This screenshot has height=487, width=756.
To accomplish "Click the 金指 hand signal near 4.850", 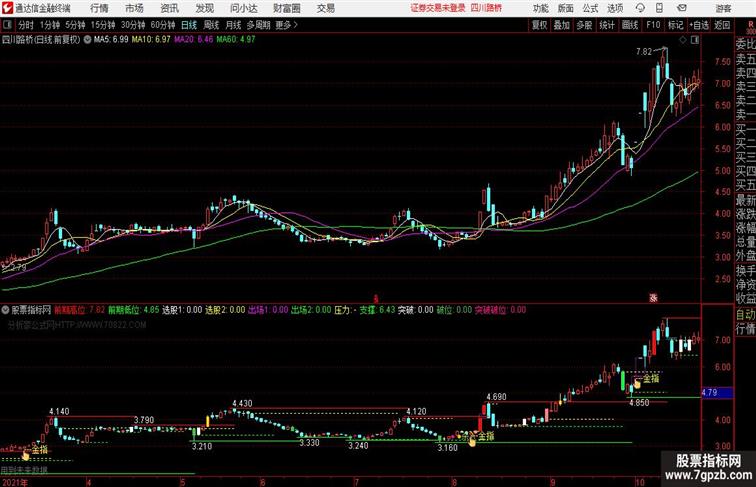I will [646, 379].
